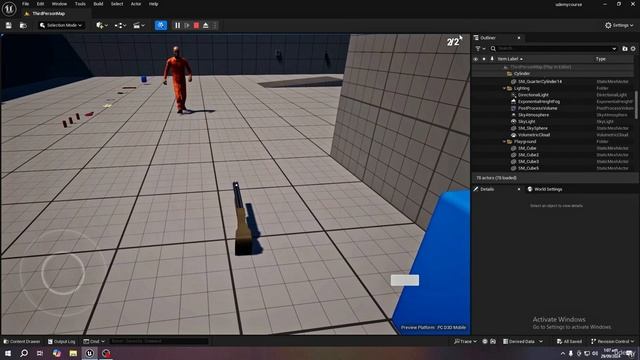Collapse the Playground folder
Image resolution: width=640 pixels, height=360 pixels.
click(x=504, y=142)
